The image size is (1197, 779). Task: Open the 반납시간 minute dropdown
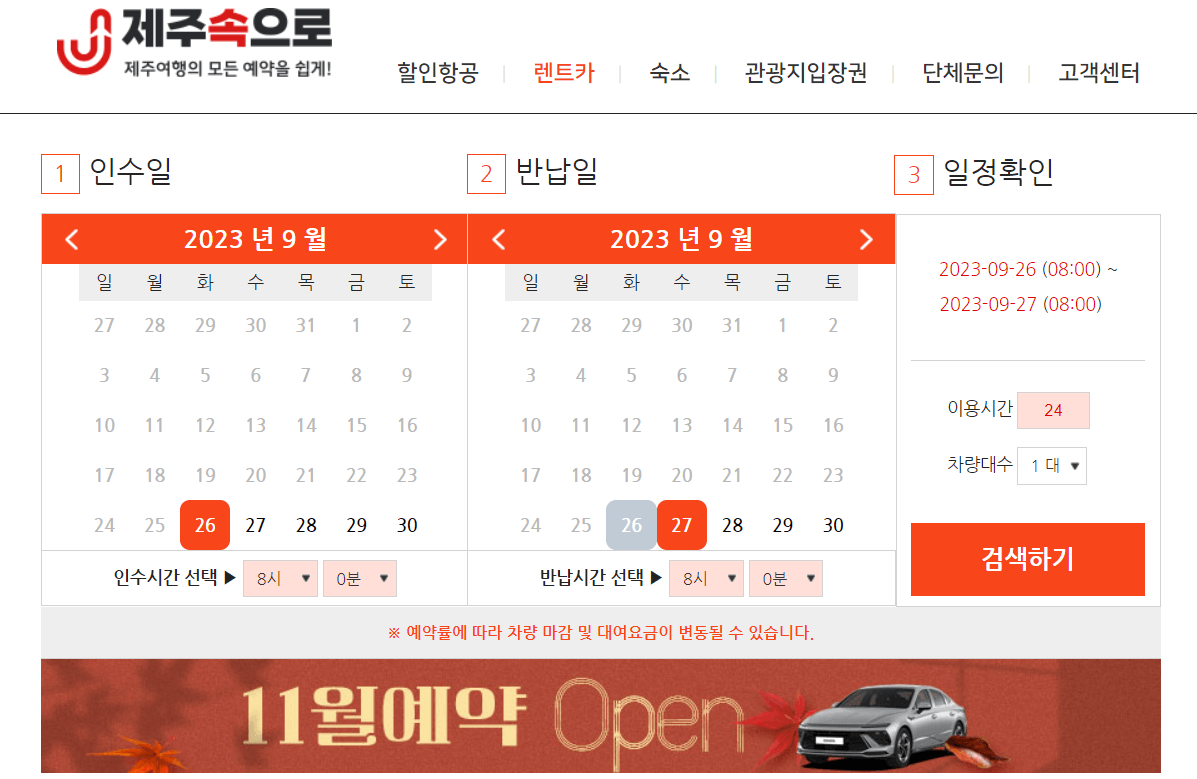click(x=786, y=578)
